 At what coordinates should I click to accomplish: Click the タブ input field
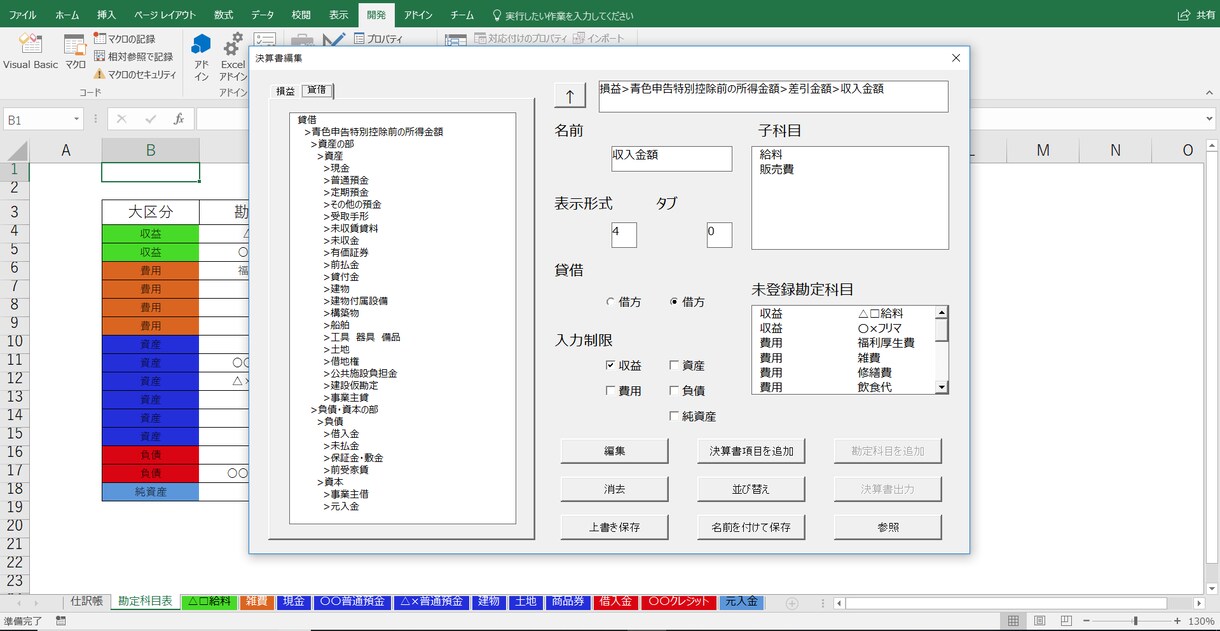pyautogui.click(x=719, y=235)
